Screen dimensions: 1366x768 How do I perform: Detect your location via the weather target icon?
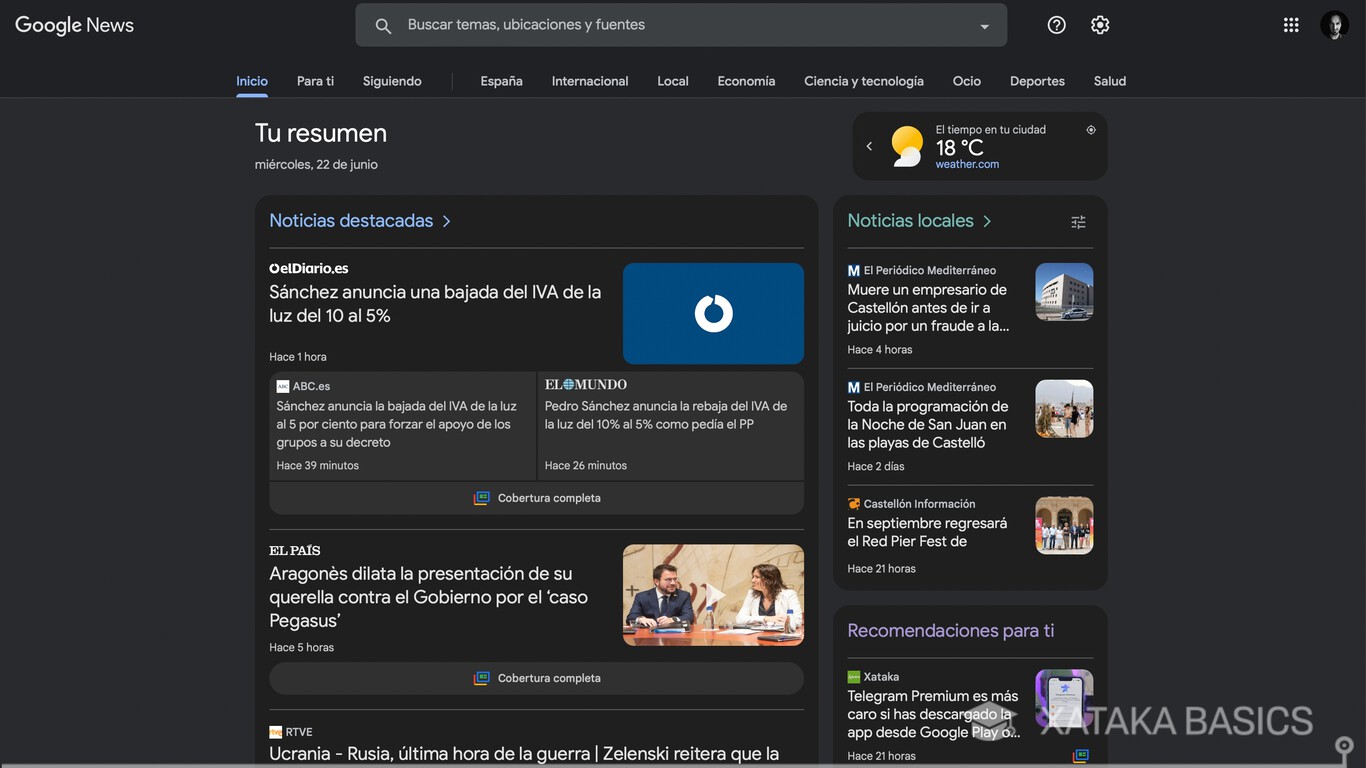coord(1090,129)
